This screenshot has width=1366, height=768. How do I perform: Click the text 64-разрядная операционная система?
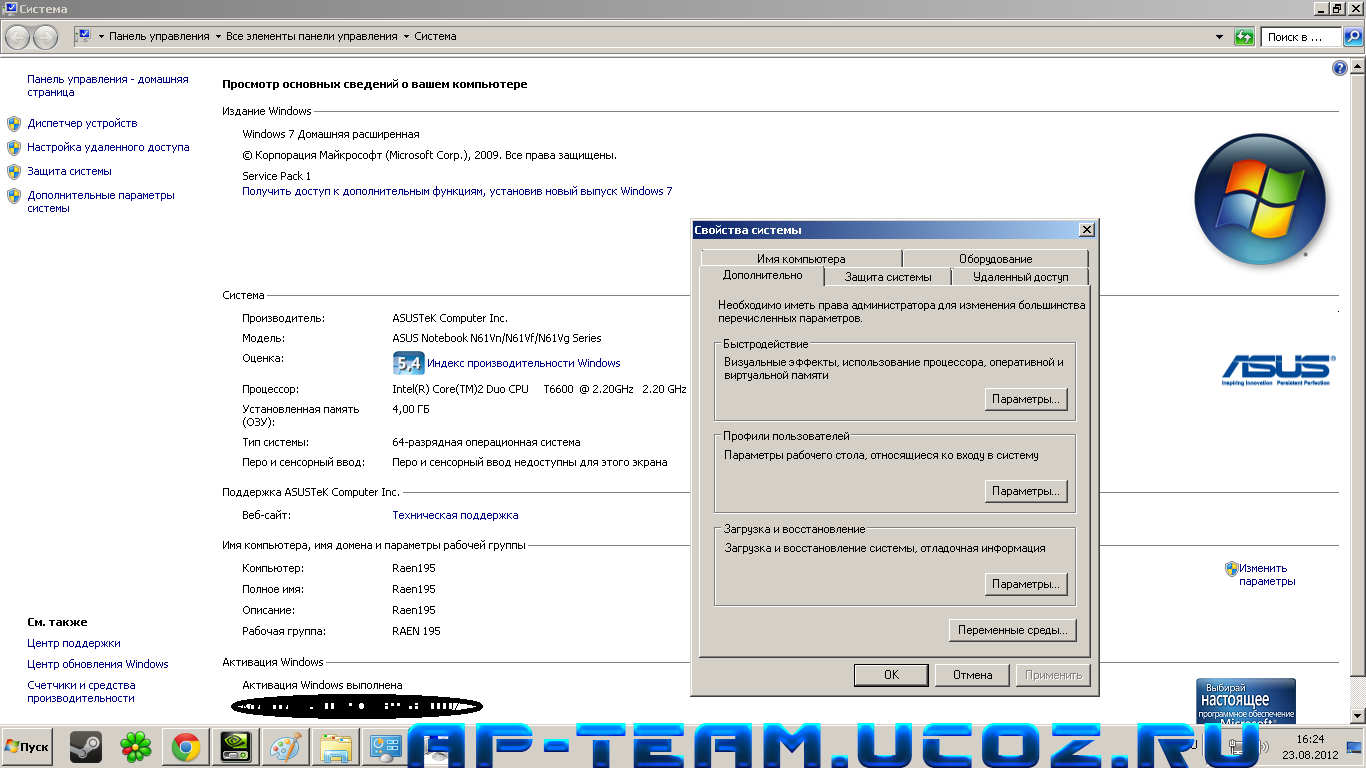click(x=486, y=442)
